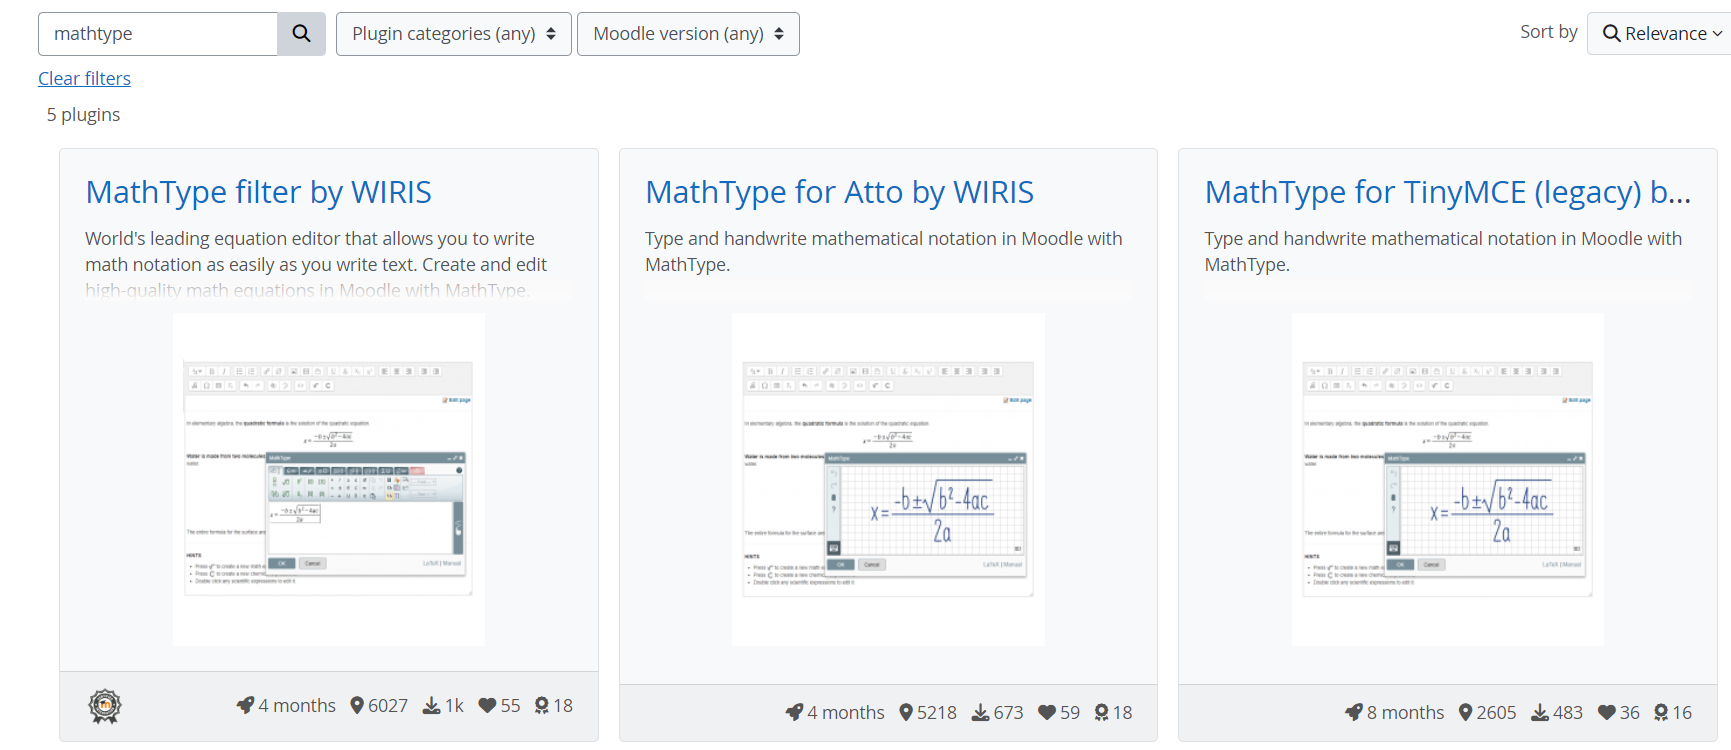Click heart favourites icon on TinyMCE card

coord(1607,712)
